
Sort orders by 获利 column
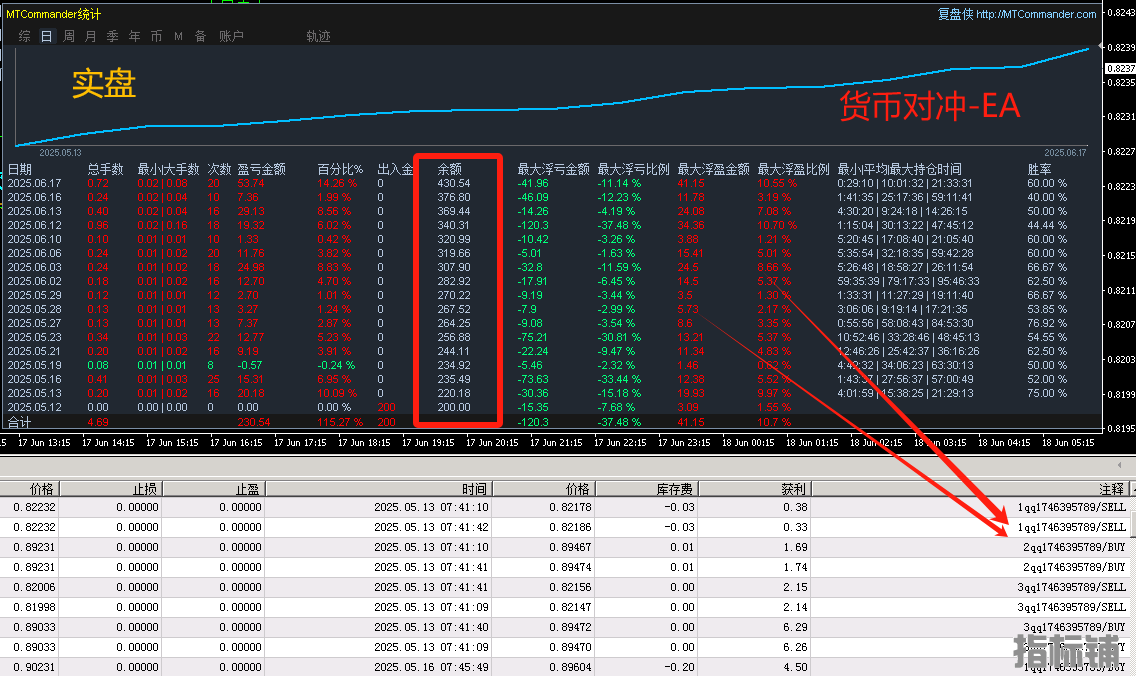pyautogui.click(x=754, y=489)
